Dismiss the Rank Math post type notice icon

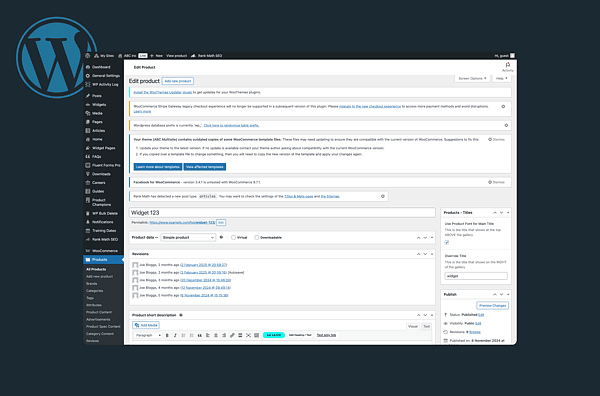pos(383,196)
